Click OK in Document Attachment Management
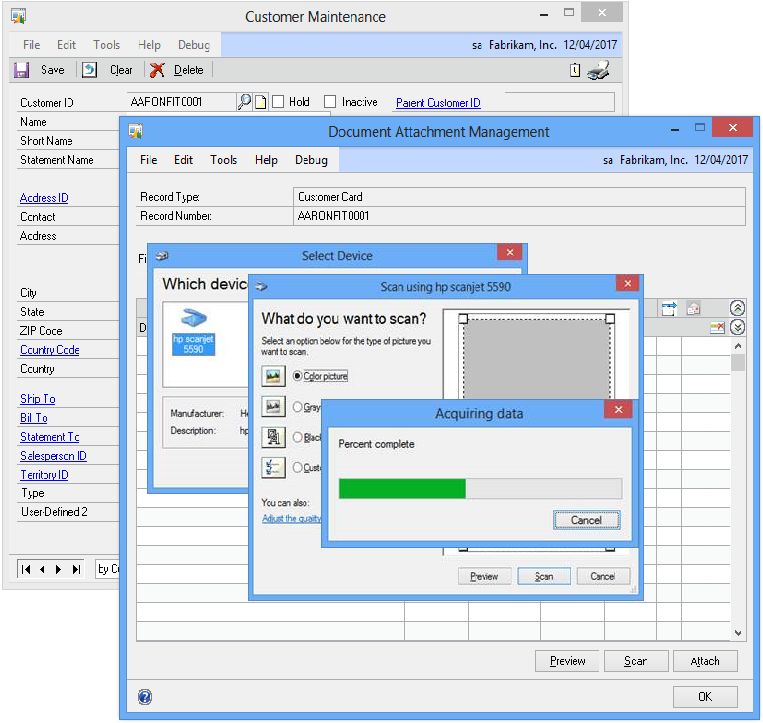This screenshot has width=763, height=723. click(705, 697)
